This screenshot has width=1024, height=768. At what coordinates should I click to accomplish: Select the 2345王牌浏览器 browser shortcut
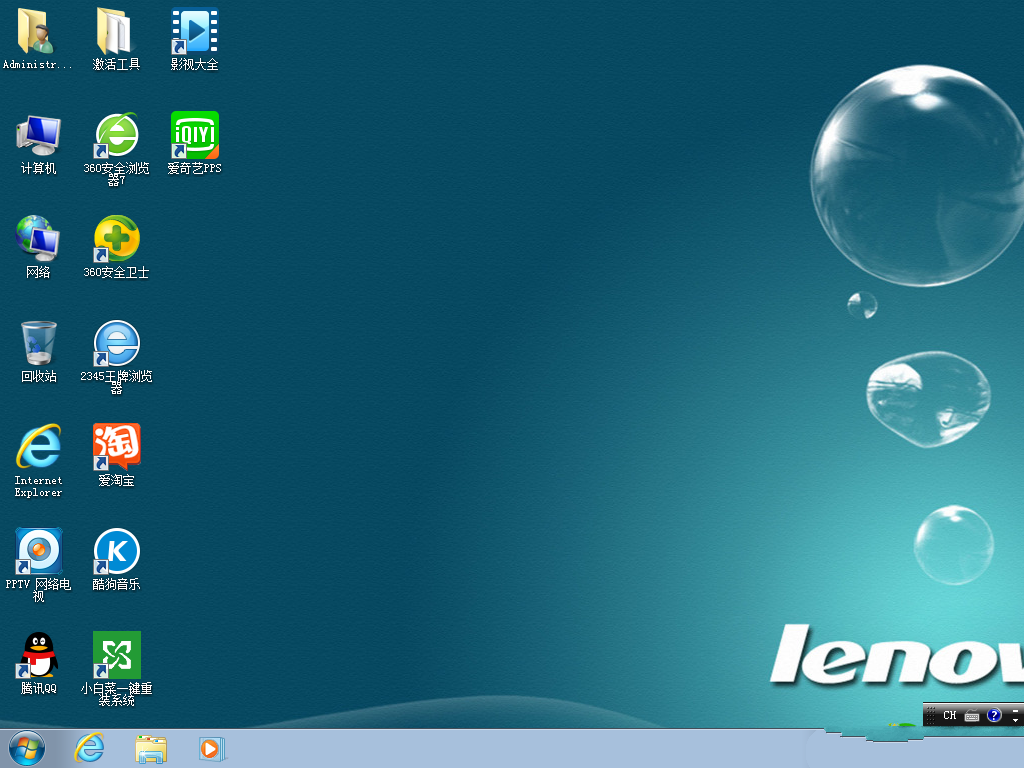(x=116, y=345)
